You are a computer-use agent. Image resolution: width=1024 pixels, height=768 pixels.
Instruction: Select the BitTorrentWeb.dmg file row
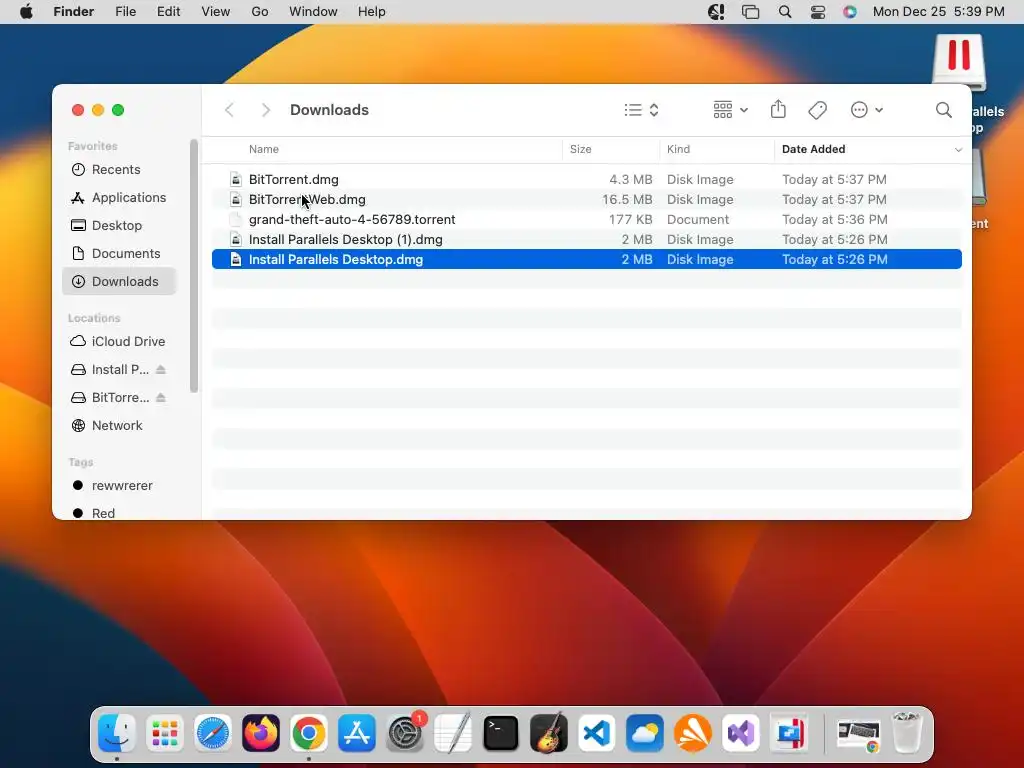[586, 200]
